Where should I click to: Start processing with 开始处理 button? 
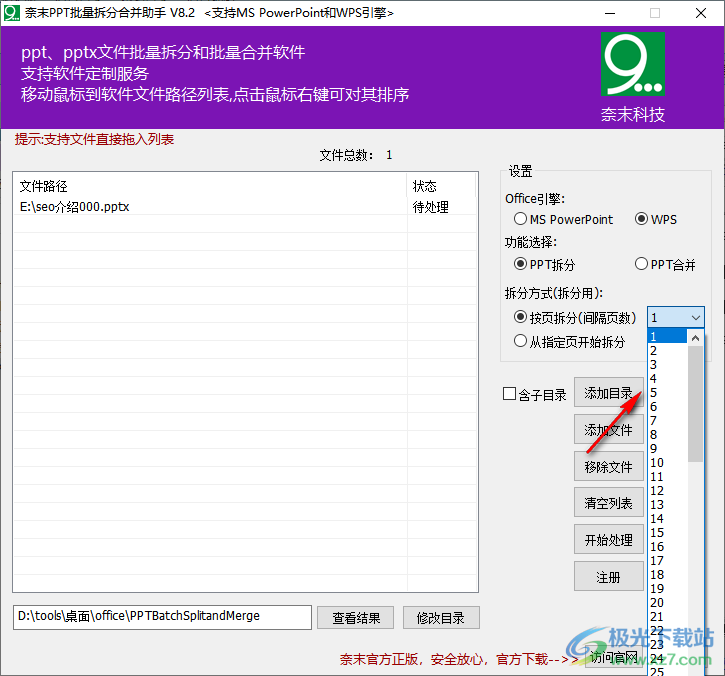(608, 540)
